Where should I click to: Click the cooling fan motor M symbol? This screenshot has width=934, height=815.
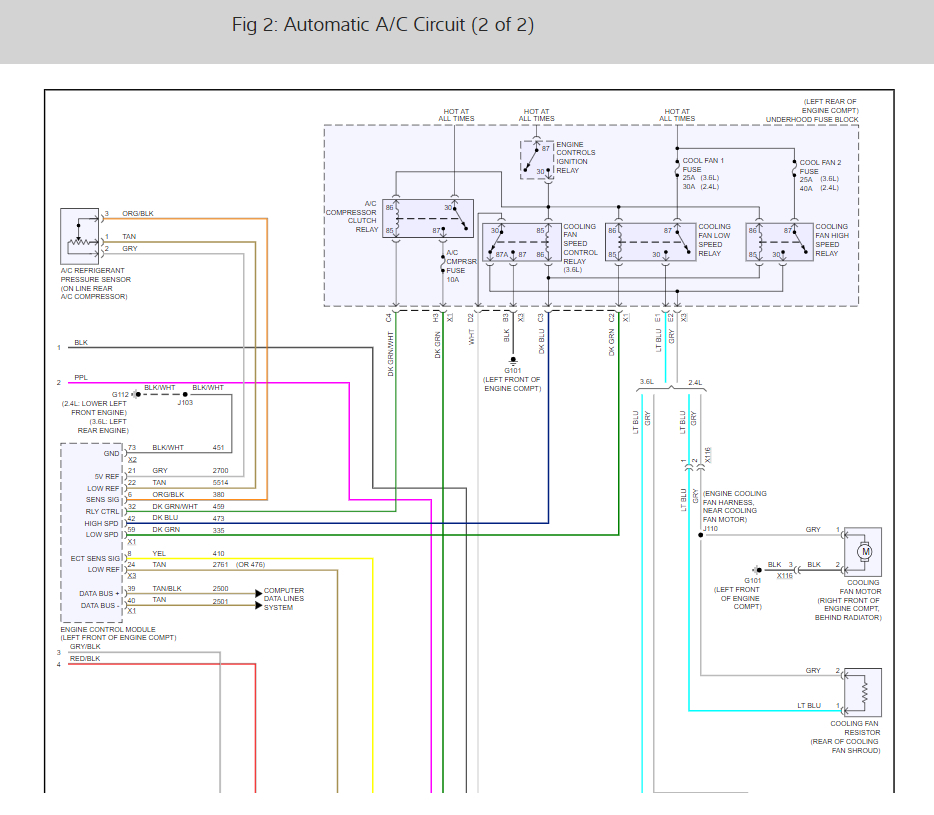pyautogui.click(x=864, y=552)
